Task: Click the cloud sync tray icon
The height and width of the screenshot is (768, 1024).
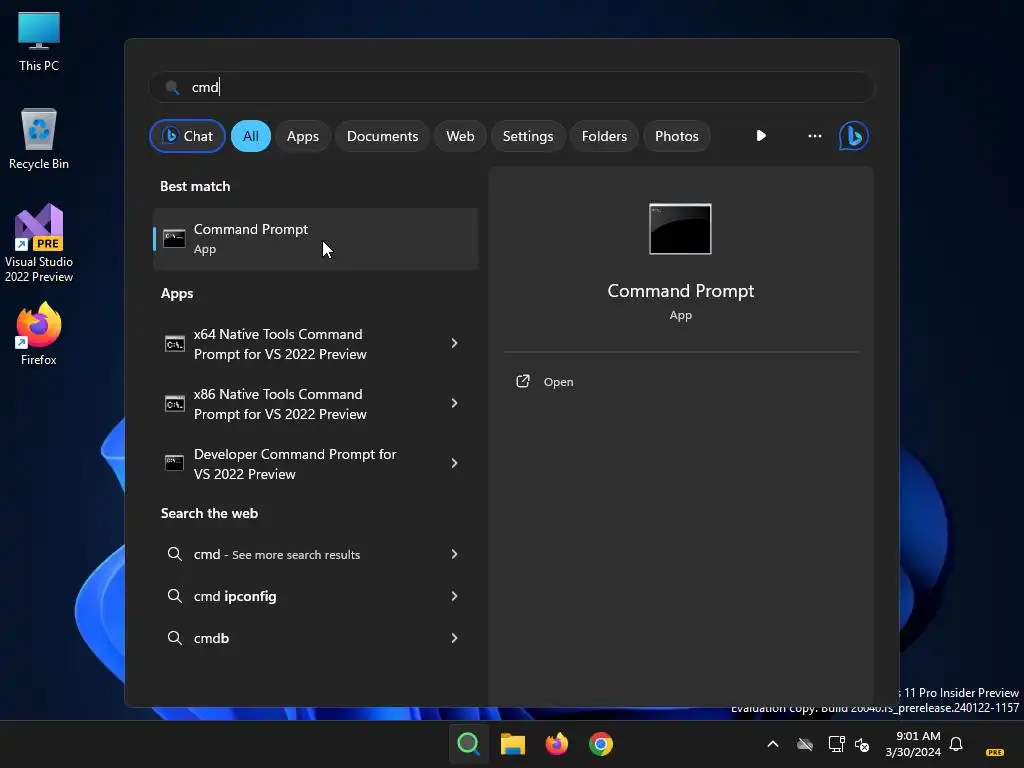Action: [x=805, y=744]
